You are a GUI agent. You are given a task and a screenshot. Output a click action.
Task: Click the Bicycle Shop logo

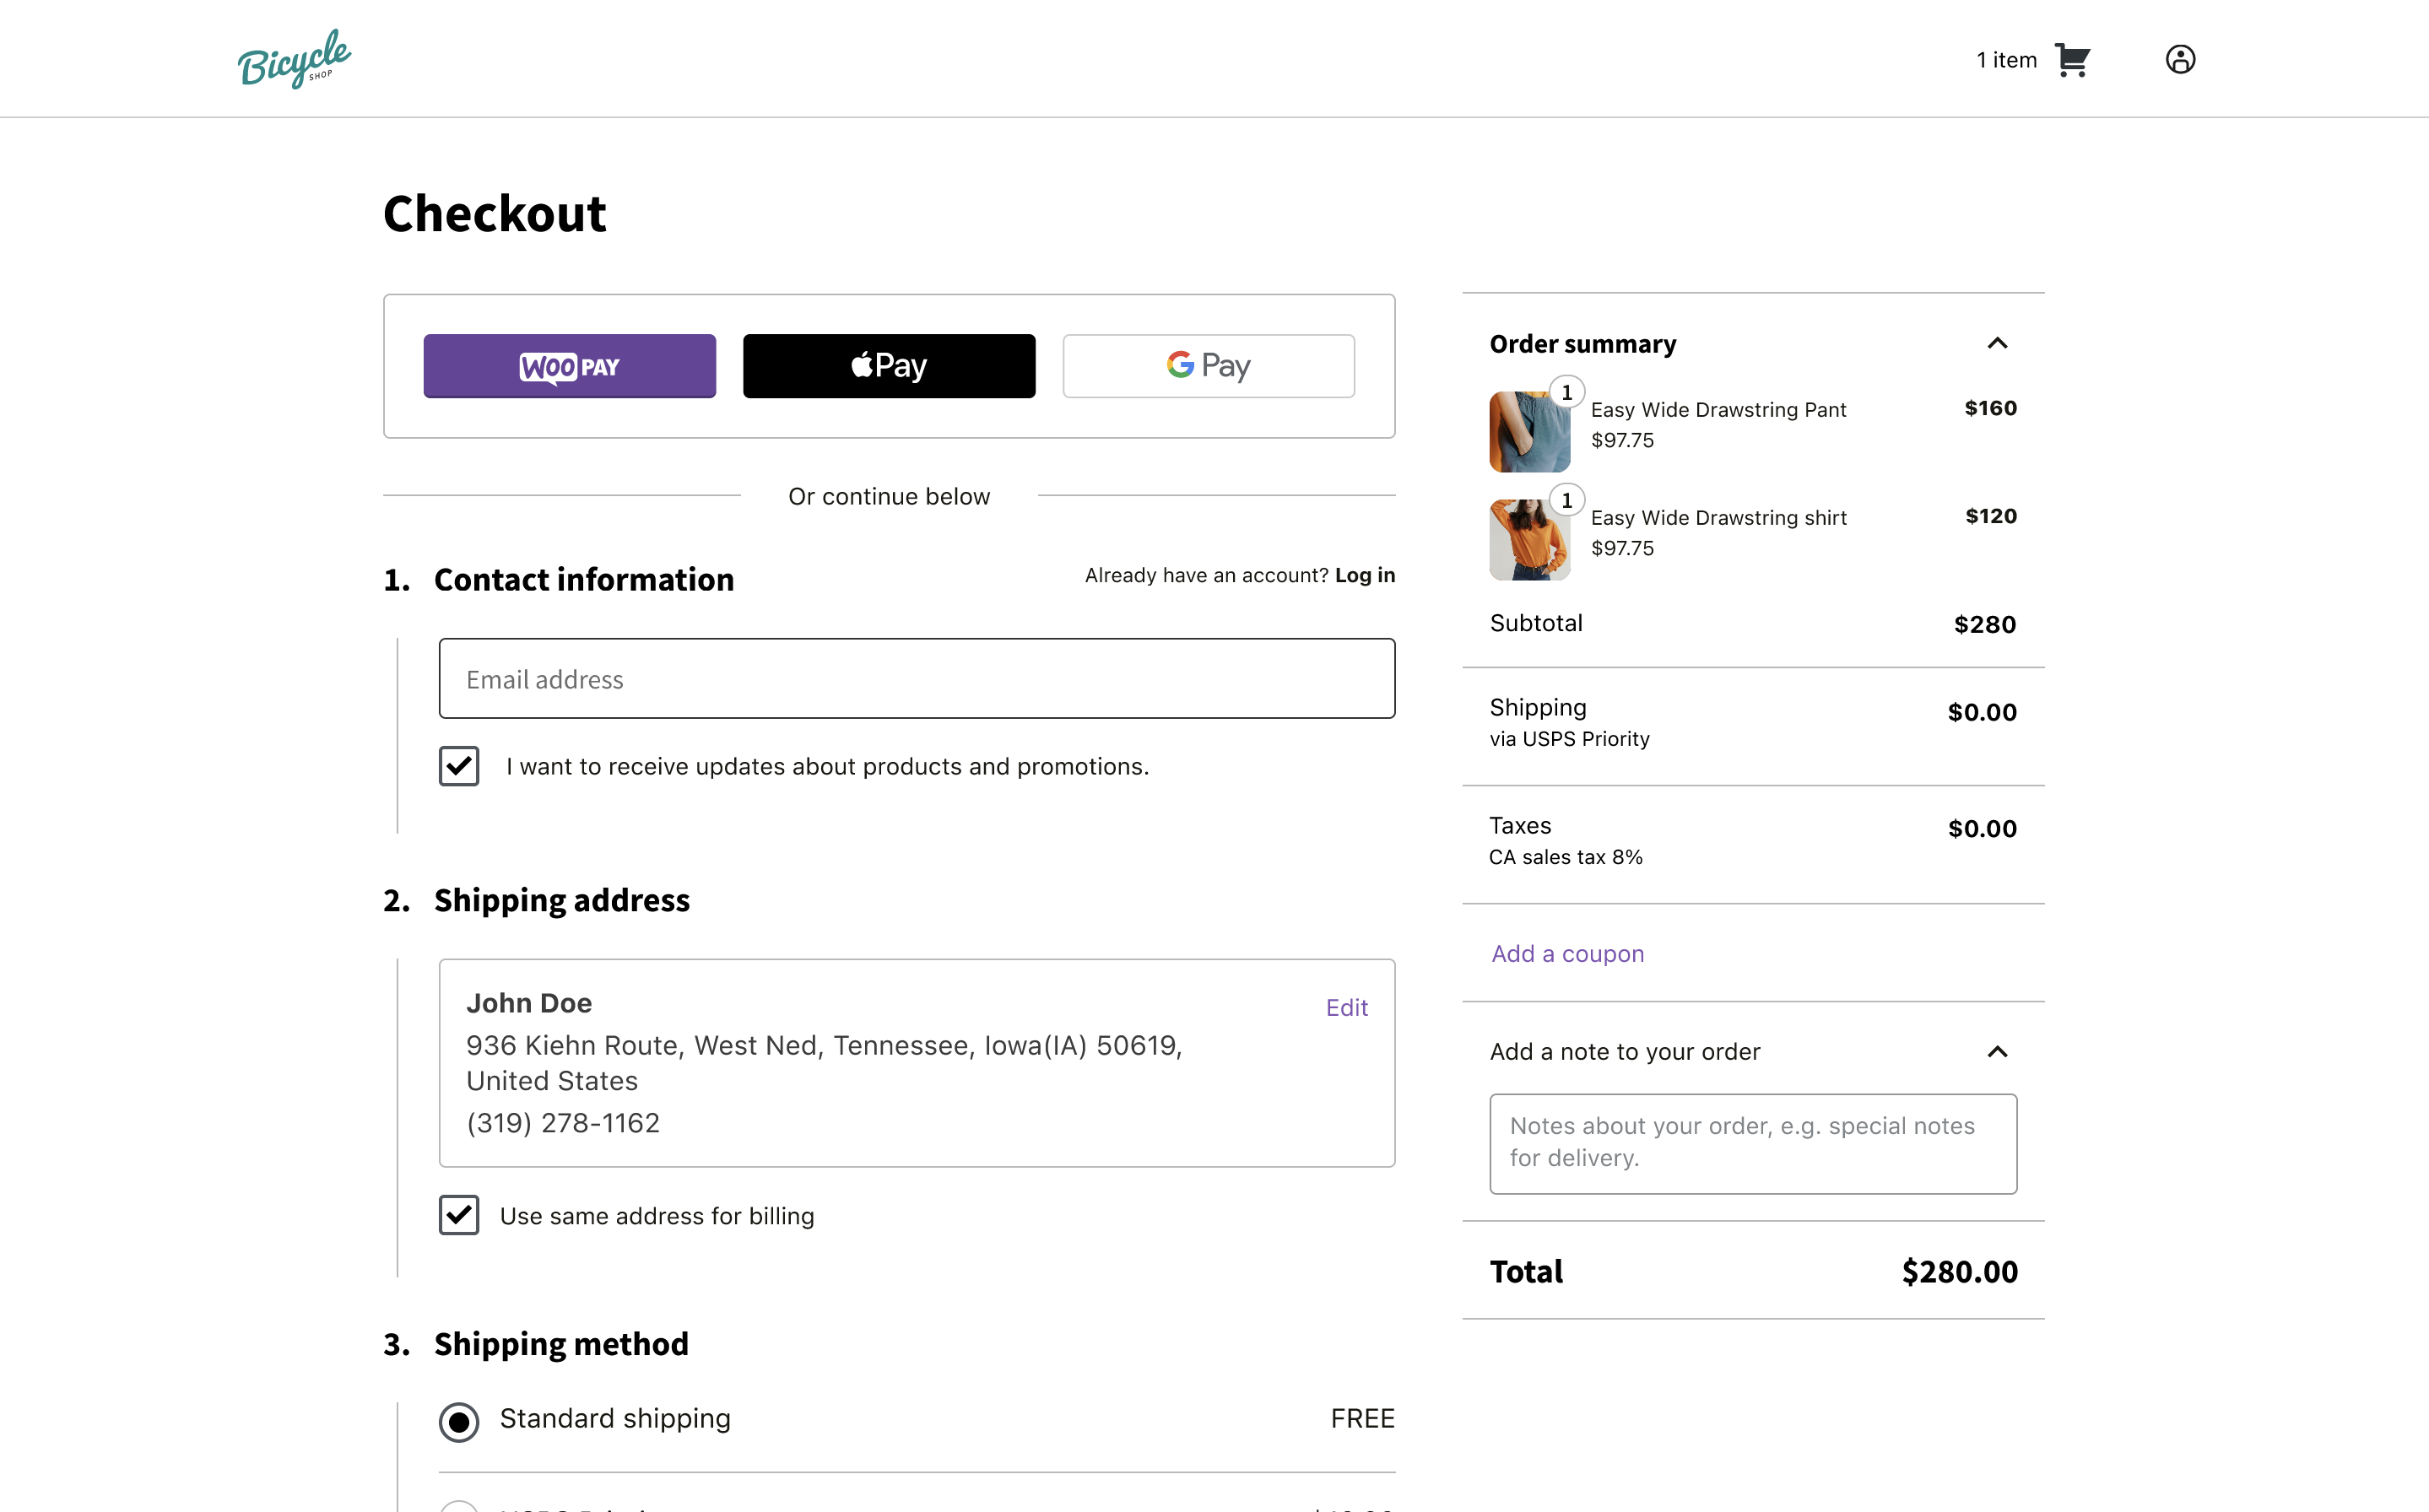tap(294, 59)
